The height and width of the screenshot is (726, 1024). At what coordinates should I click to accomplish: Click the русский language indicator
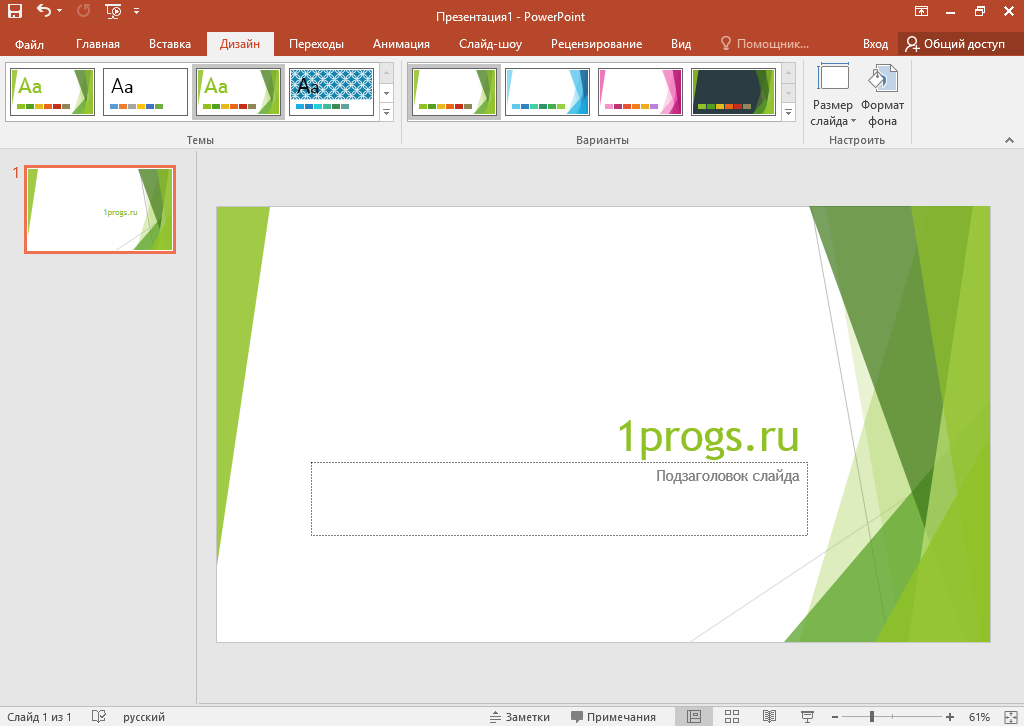click(144, 717)
